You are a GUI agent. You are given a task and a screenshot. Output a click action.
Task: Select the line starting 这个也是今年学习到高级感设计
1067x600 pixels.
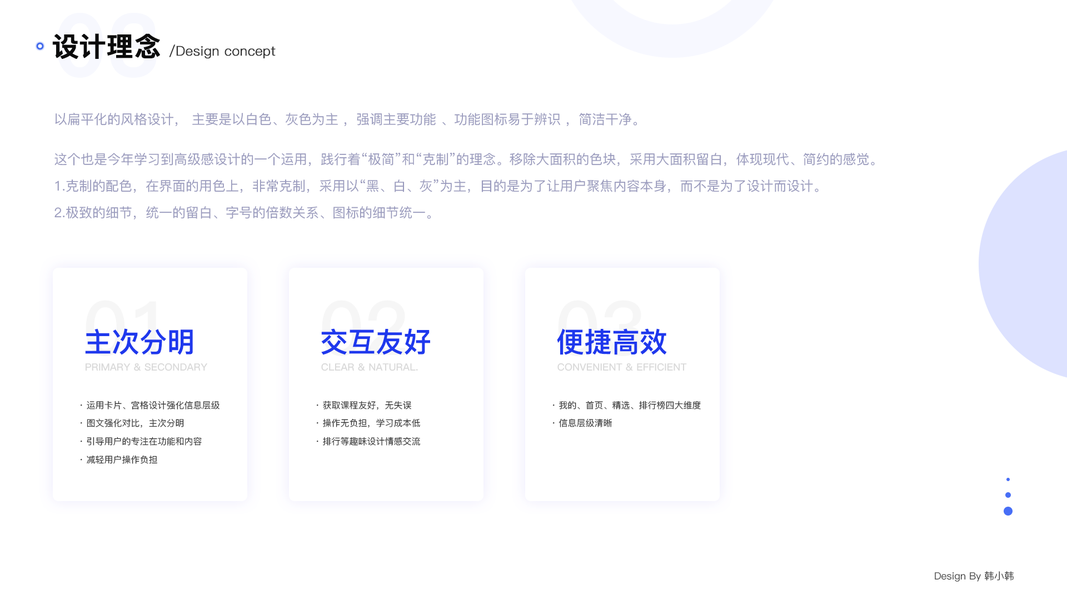coord(468,160)
